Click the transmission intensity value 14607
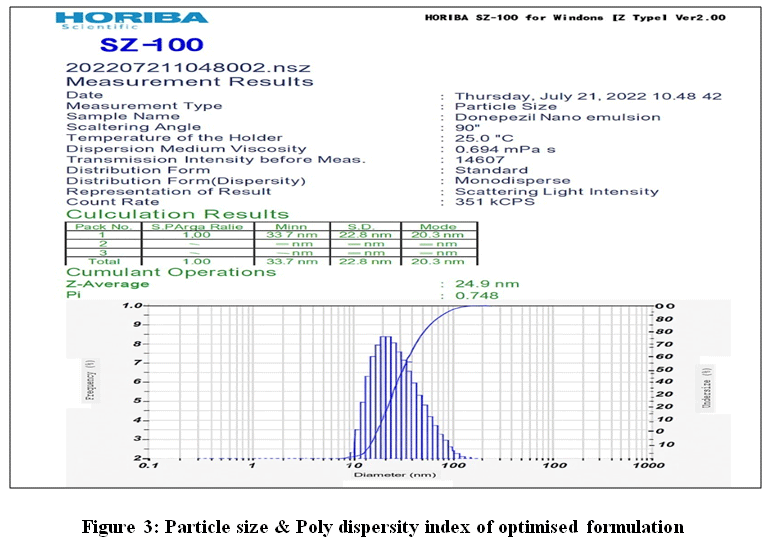 tap(476, 159)
